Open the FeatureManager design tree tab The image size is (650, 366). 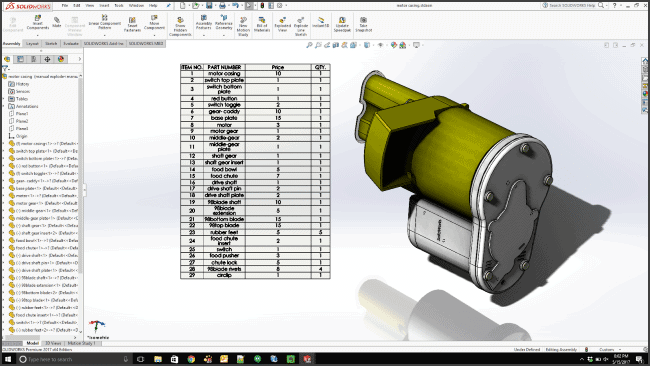(7, 59)
